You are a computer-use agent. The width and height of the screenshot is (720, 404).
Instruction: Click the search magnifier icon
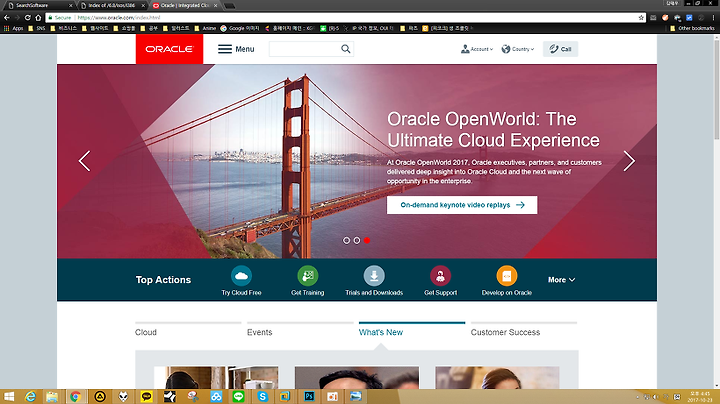[346, 49]
